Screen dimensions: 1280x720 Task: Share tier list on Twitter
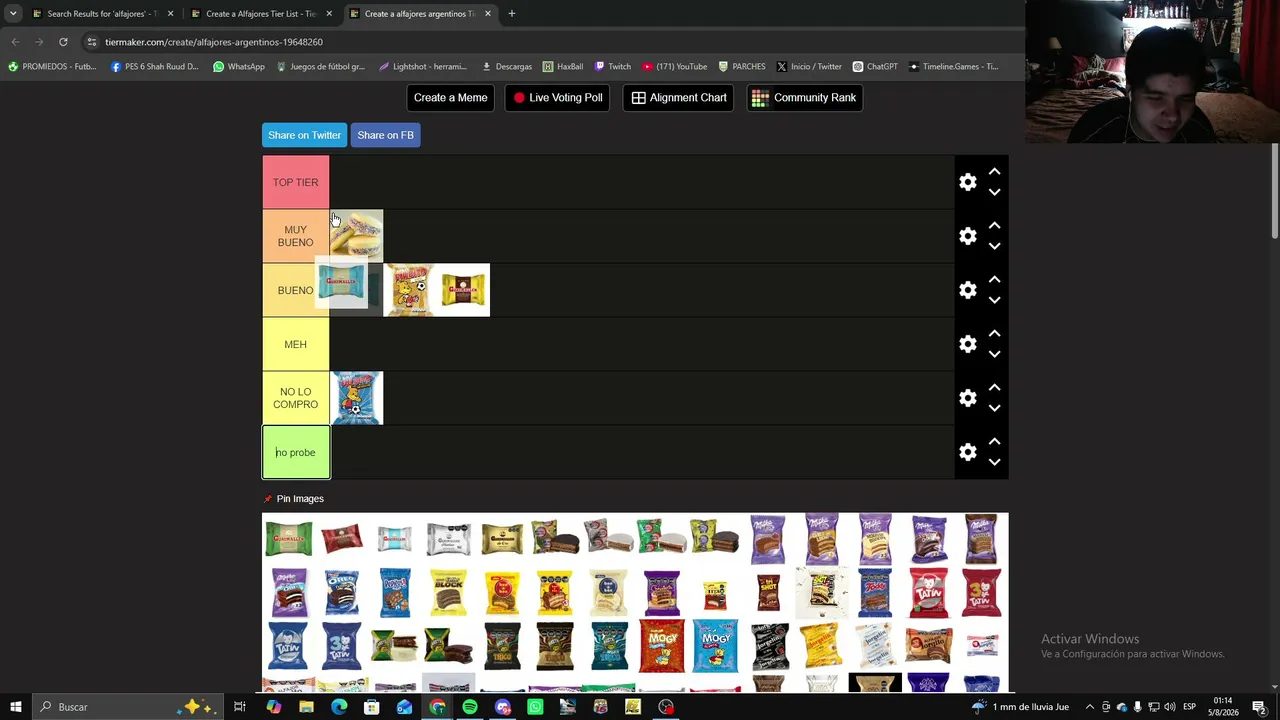tap(304, 135)
